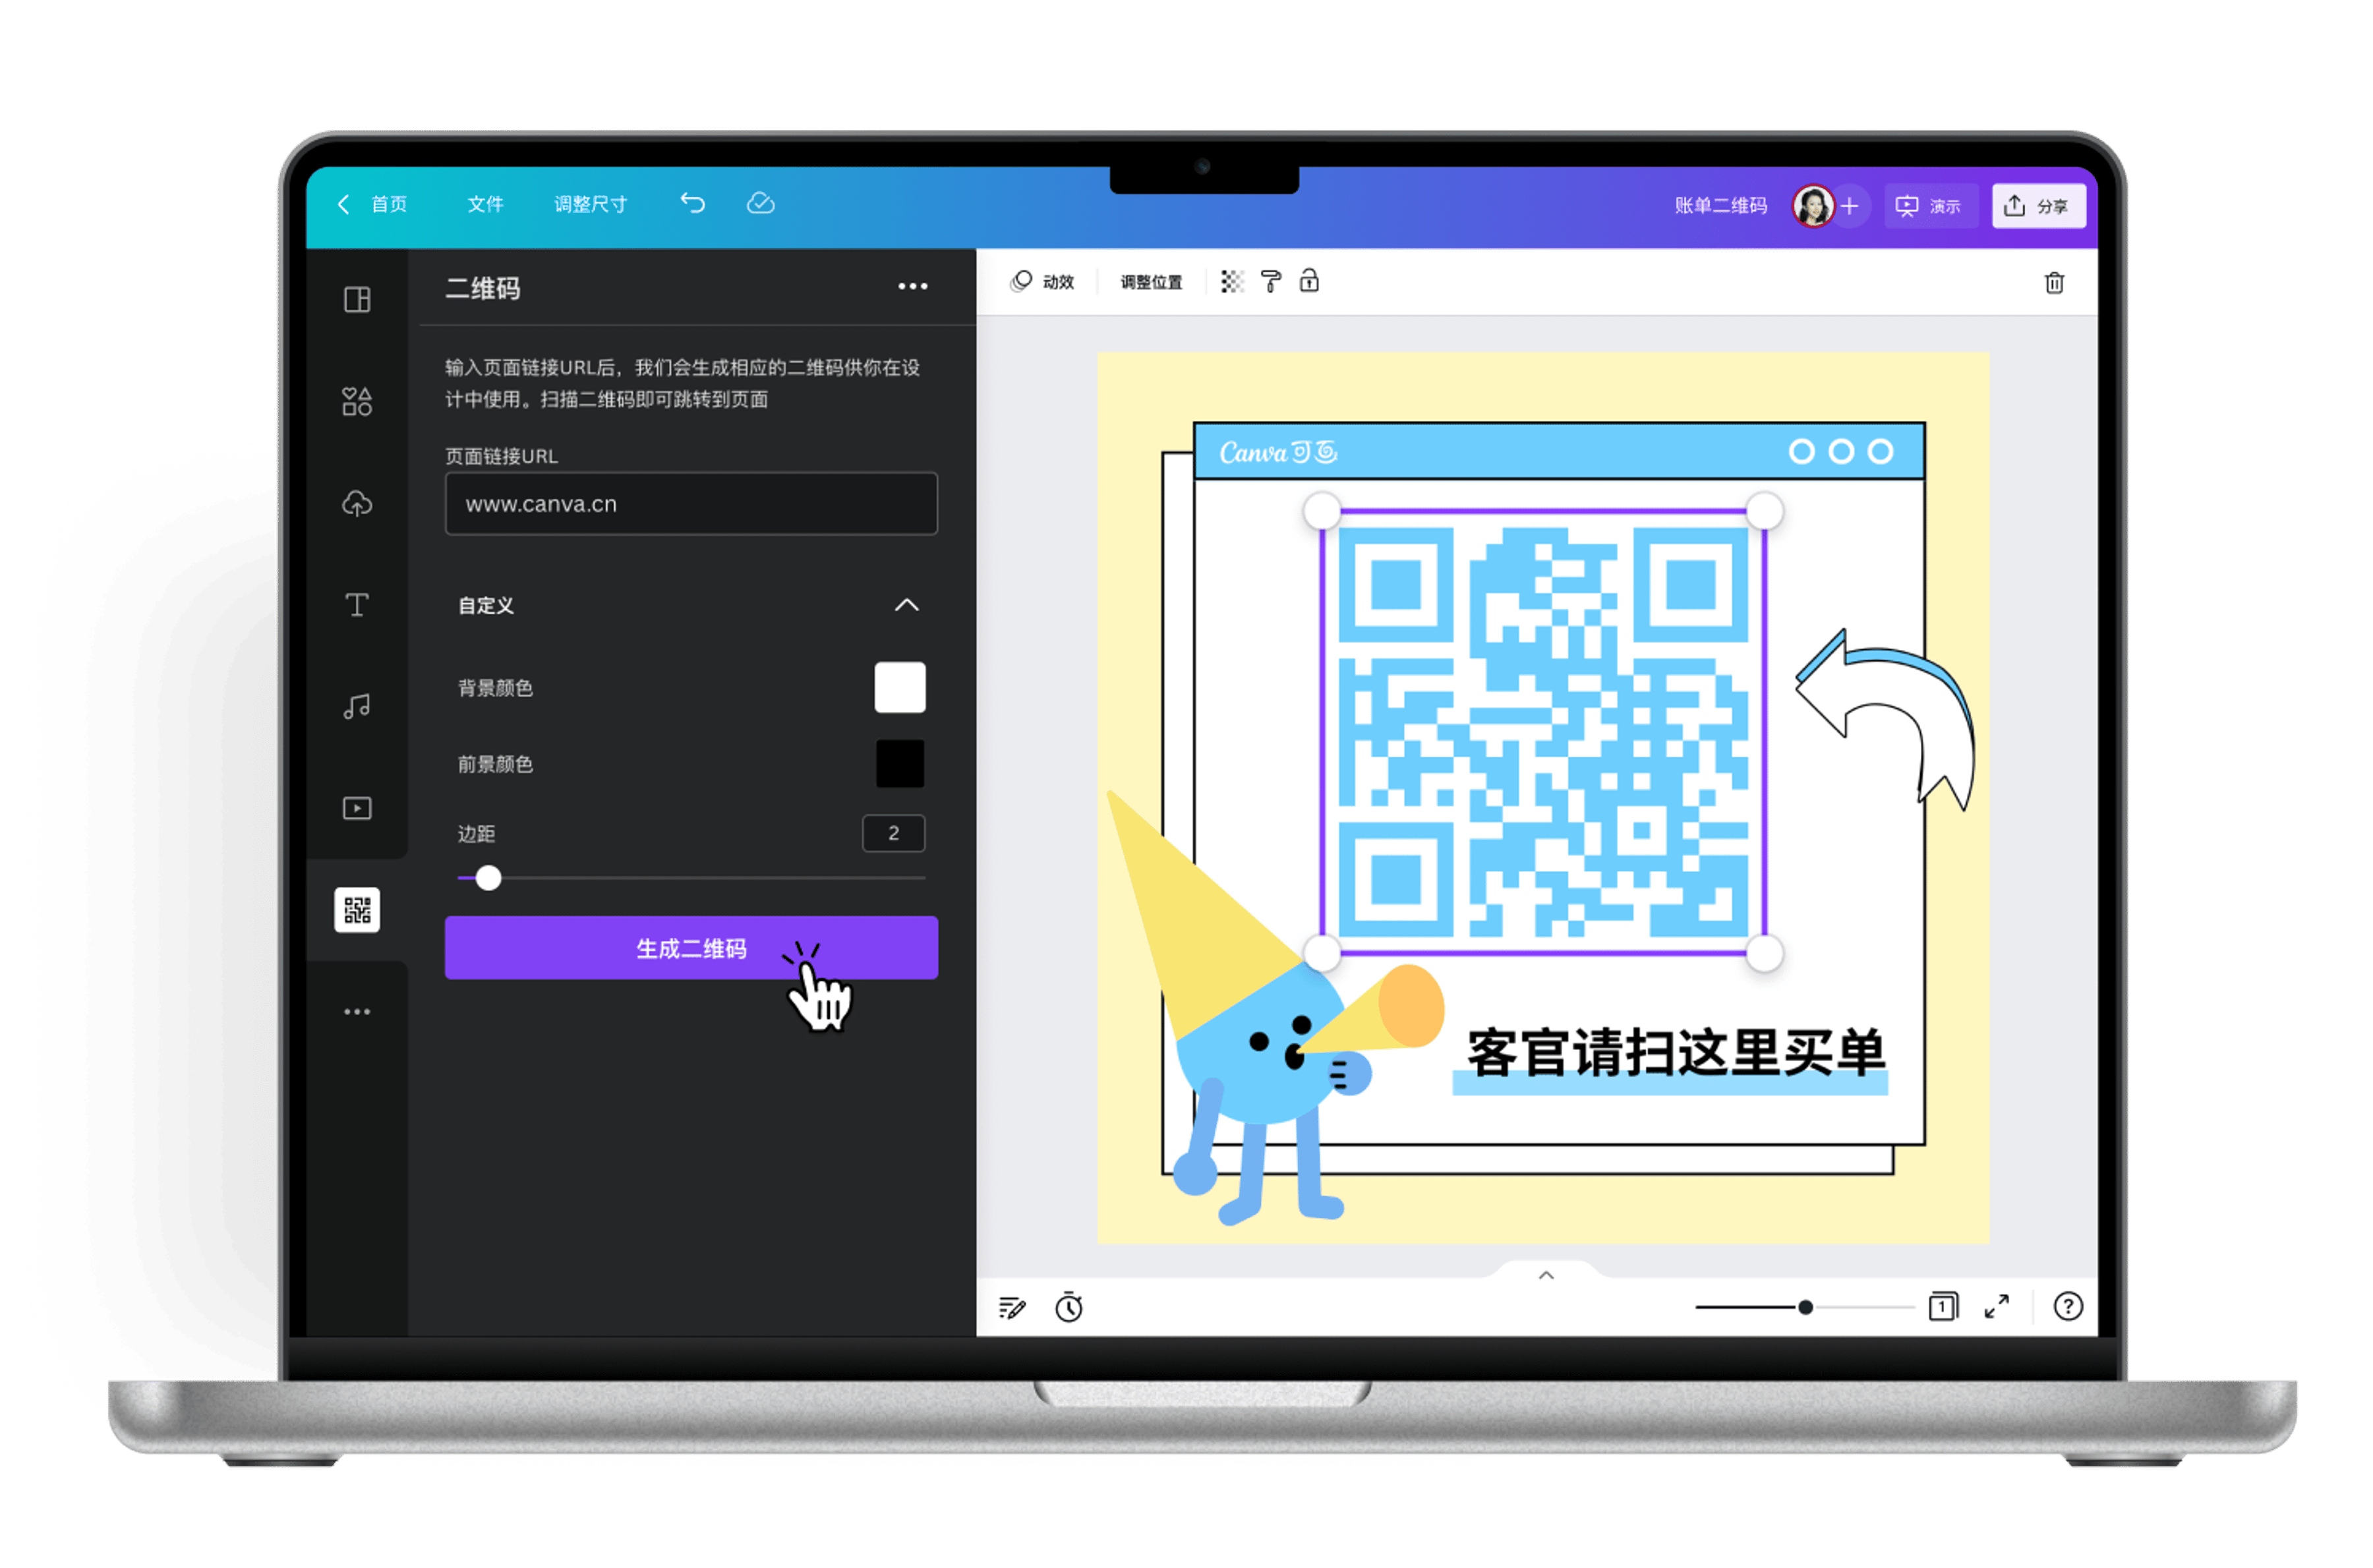
Task: Open the transparency checkerboard icon
Action: tap(1232, 282)
